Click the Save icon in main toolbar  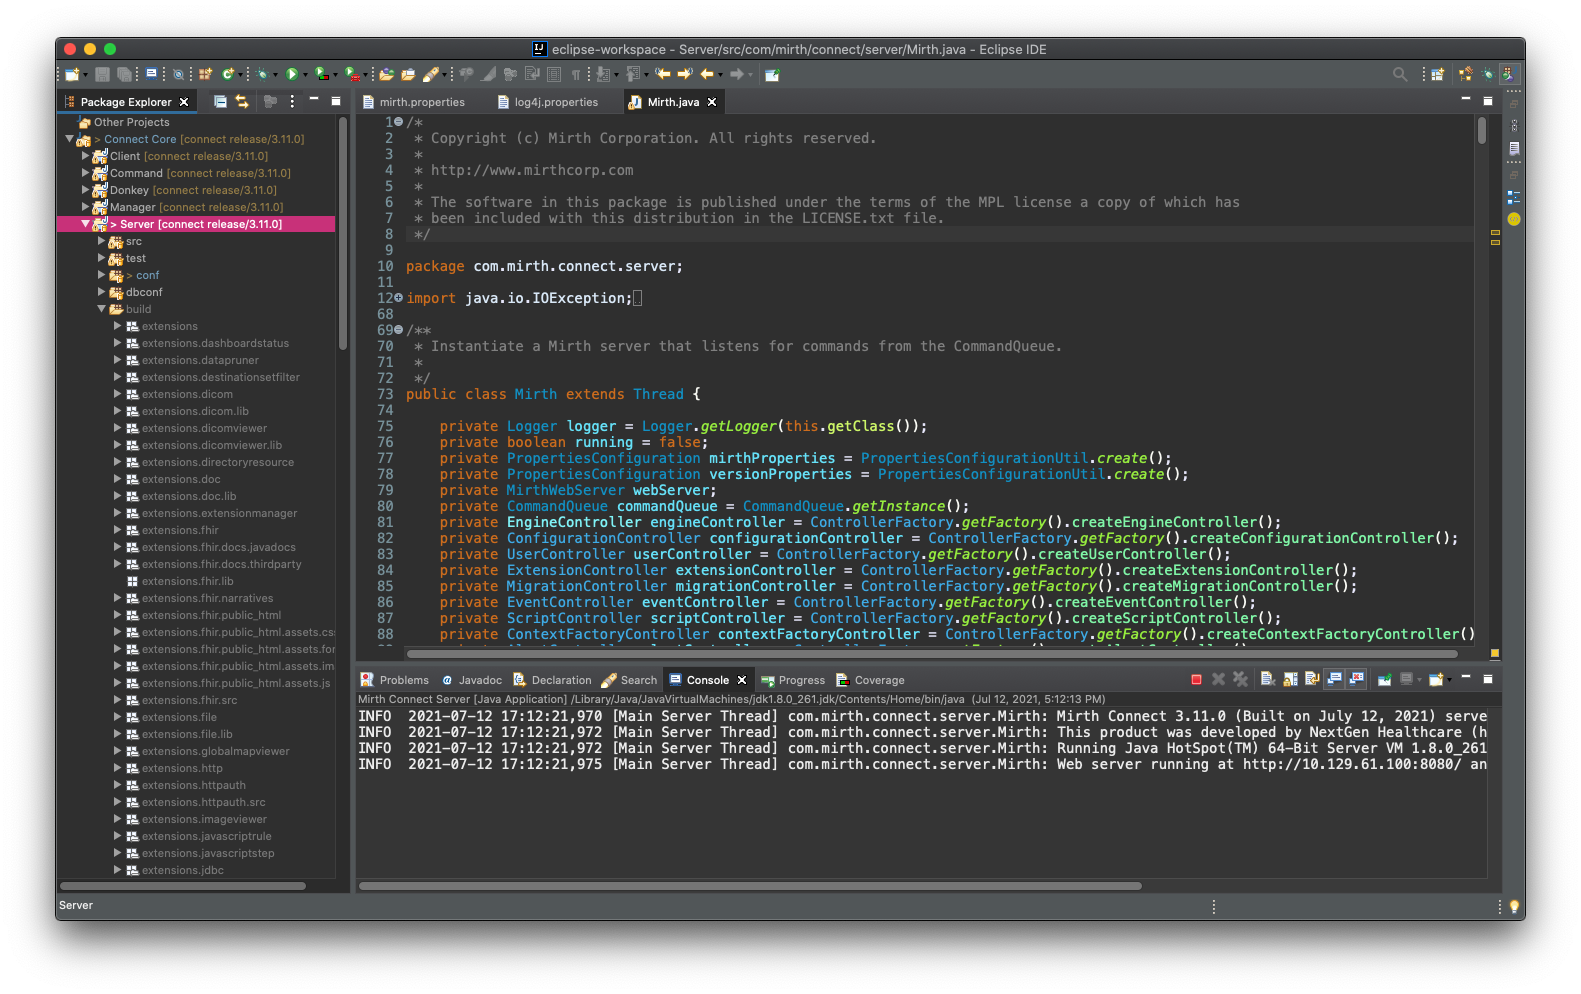coord(102,74)
